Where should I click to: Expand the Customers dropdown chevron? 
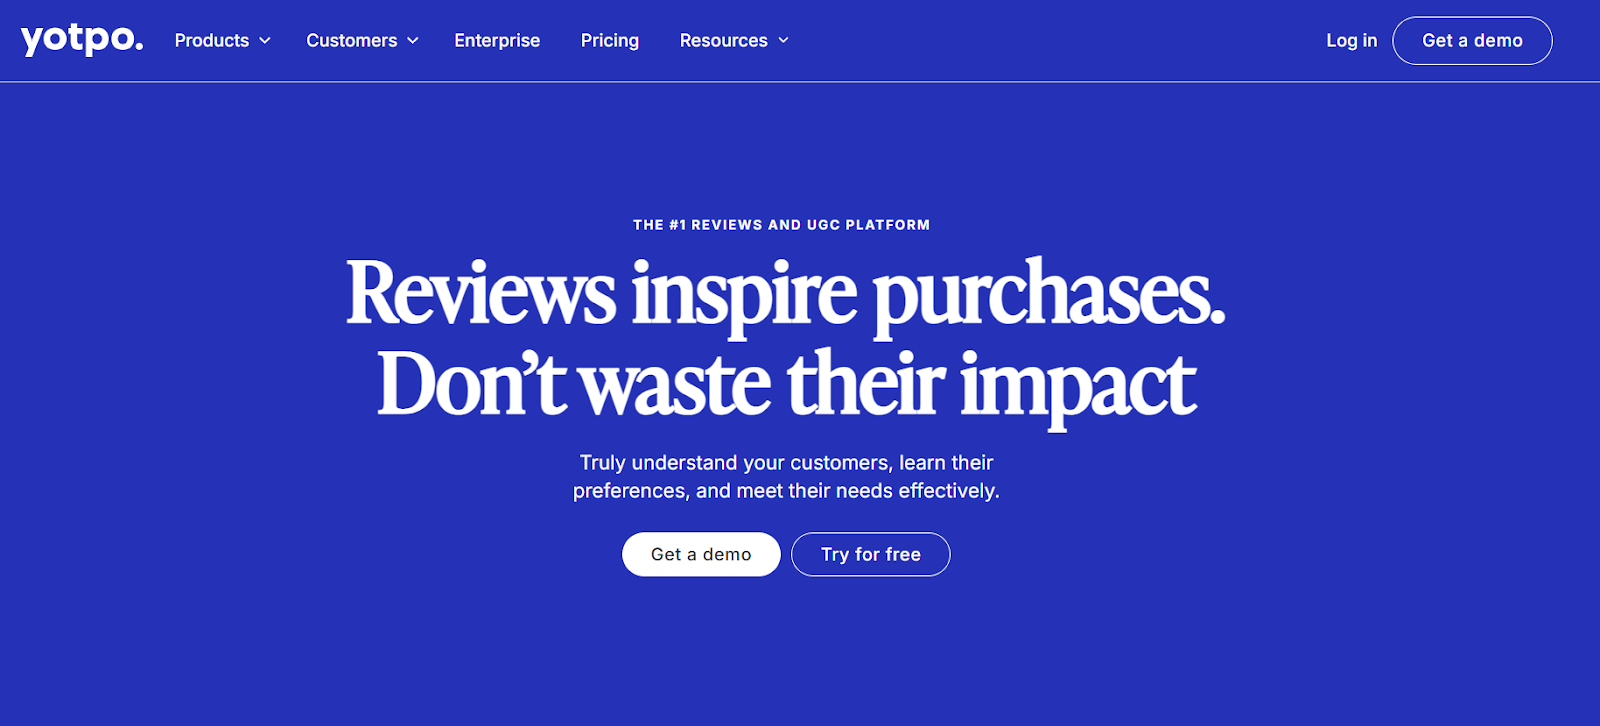(412, 41)
